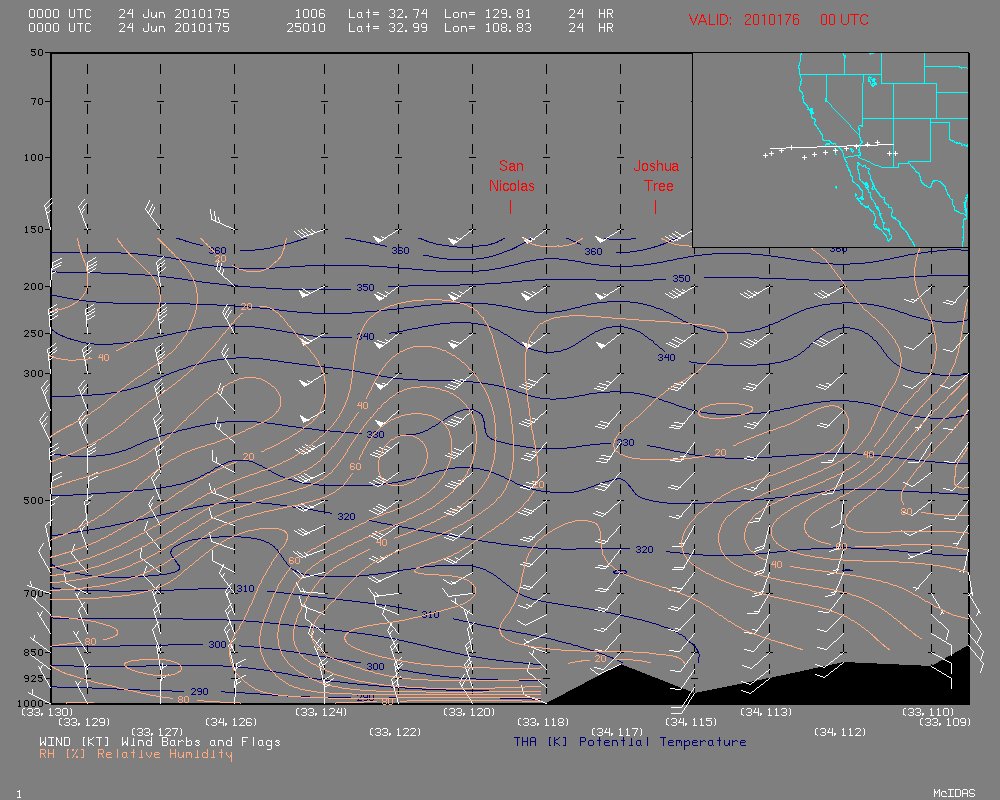
Task: Click the Lat= 32.74 header value
Action: click(387, 13)
